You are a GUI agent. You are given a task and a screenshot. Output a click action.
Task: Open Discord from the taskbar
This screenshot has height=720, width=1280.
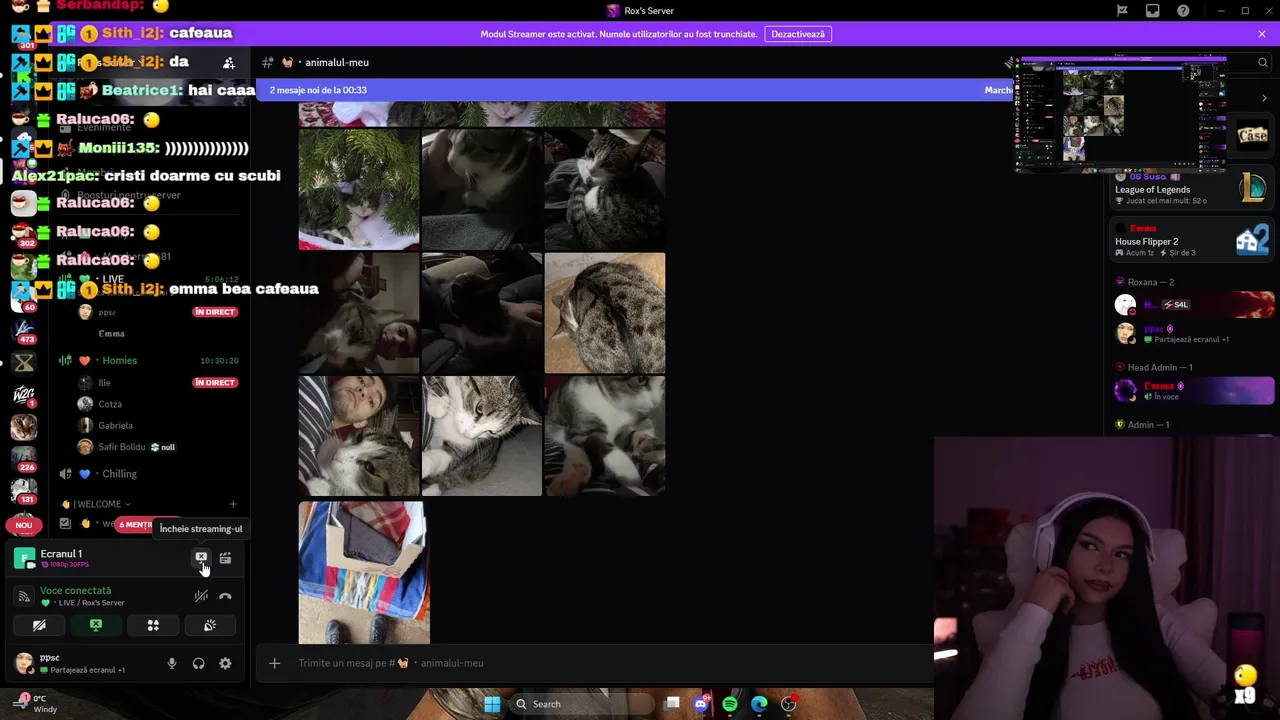pos(701,704)
